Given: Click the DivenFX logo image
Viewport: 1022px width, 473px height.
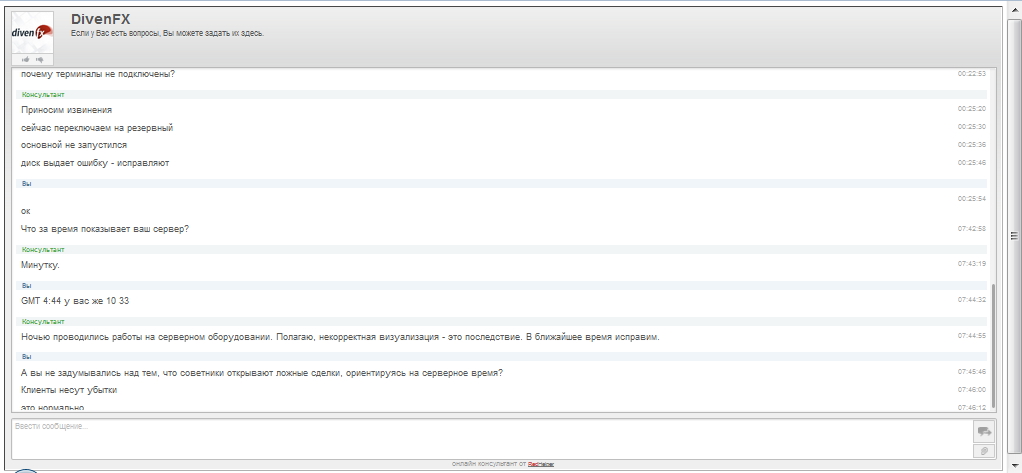Looking at the screenshot, I should point(33,33).
